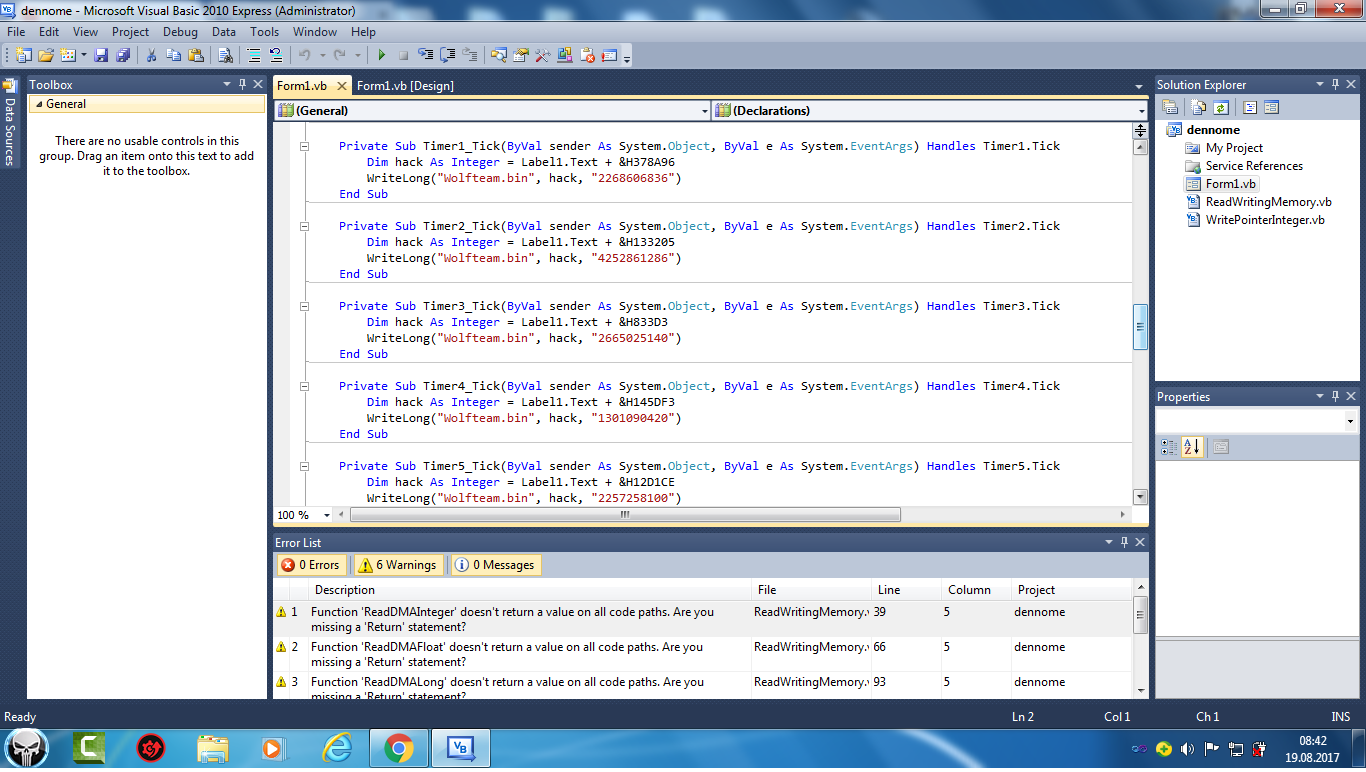Click Properties icon in Solution Explorer toolbar
Image resolution: width=1366 pixels, height=772 pixels.
1169,107
